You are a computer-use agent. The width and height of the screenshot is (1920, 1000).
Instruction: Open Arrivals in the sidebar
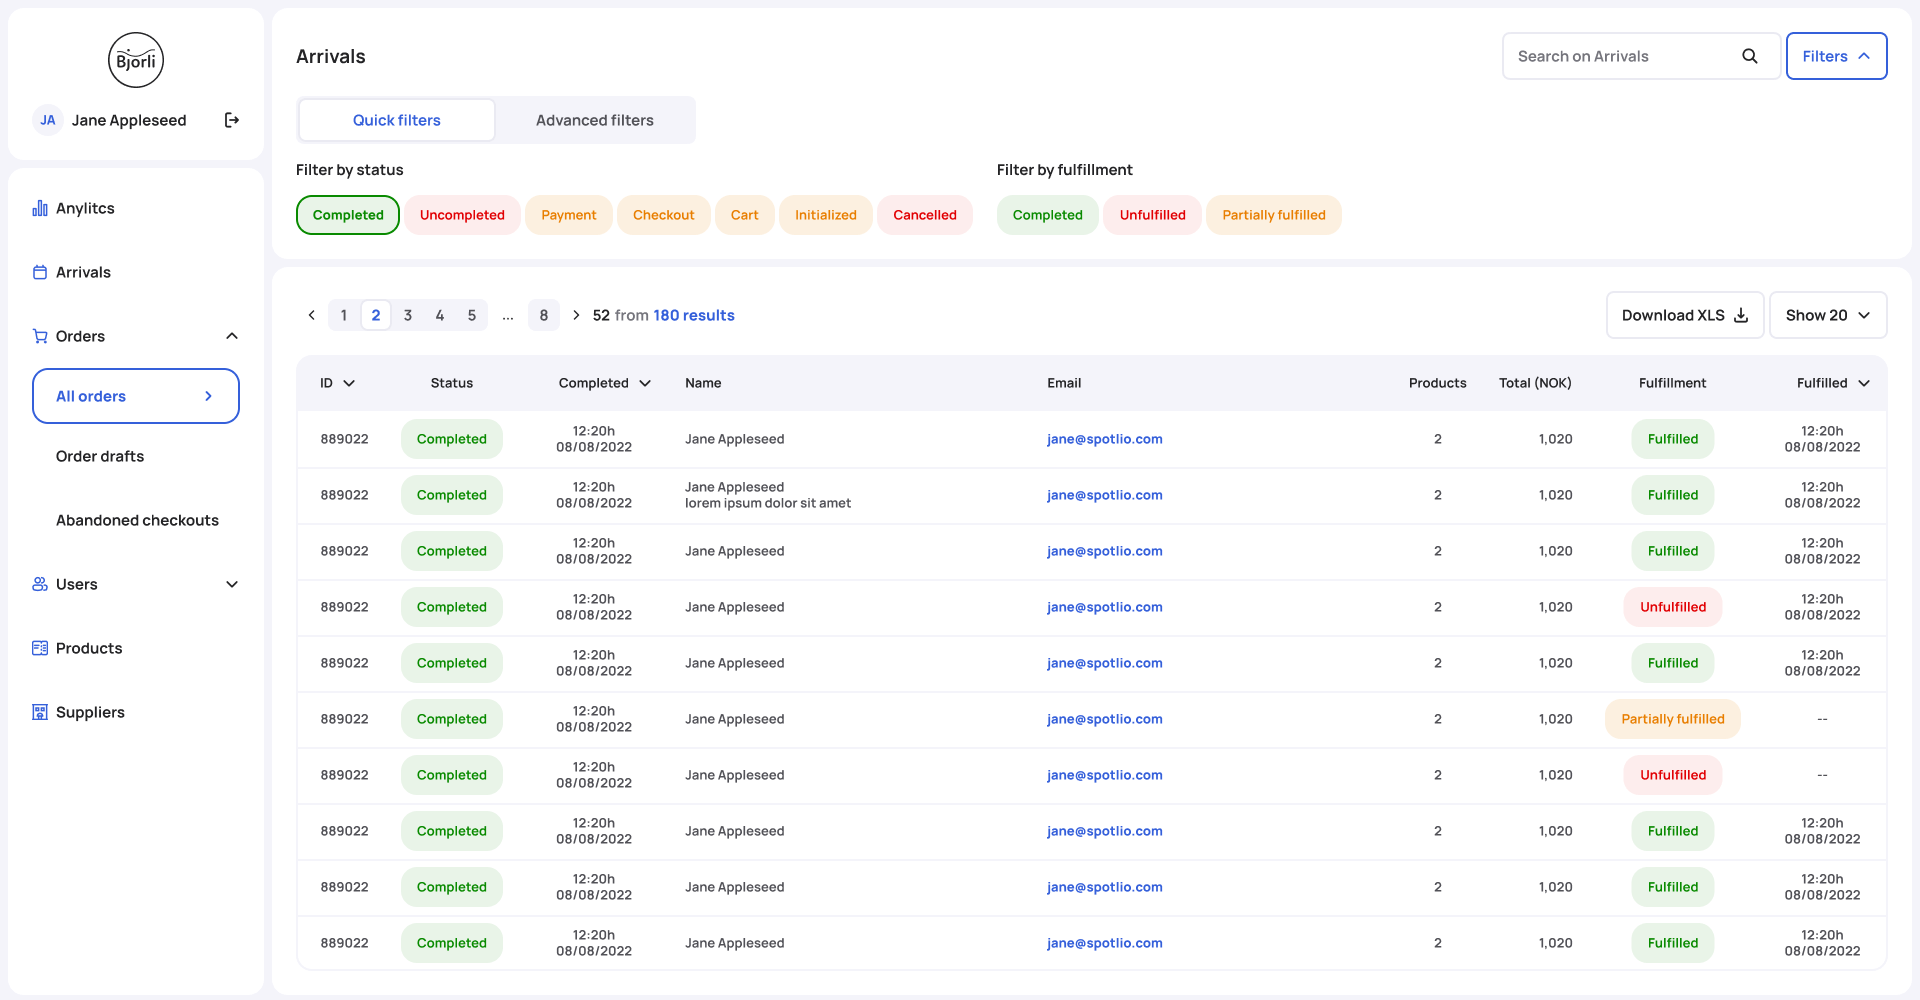pos(83,272)
